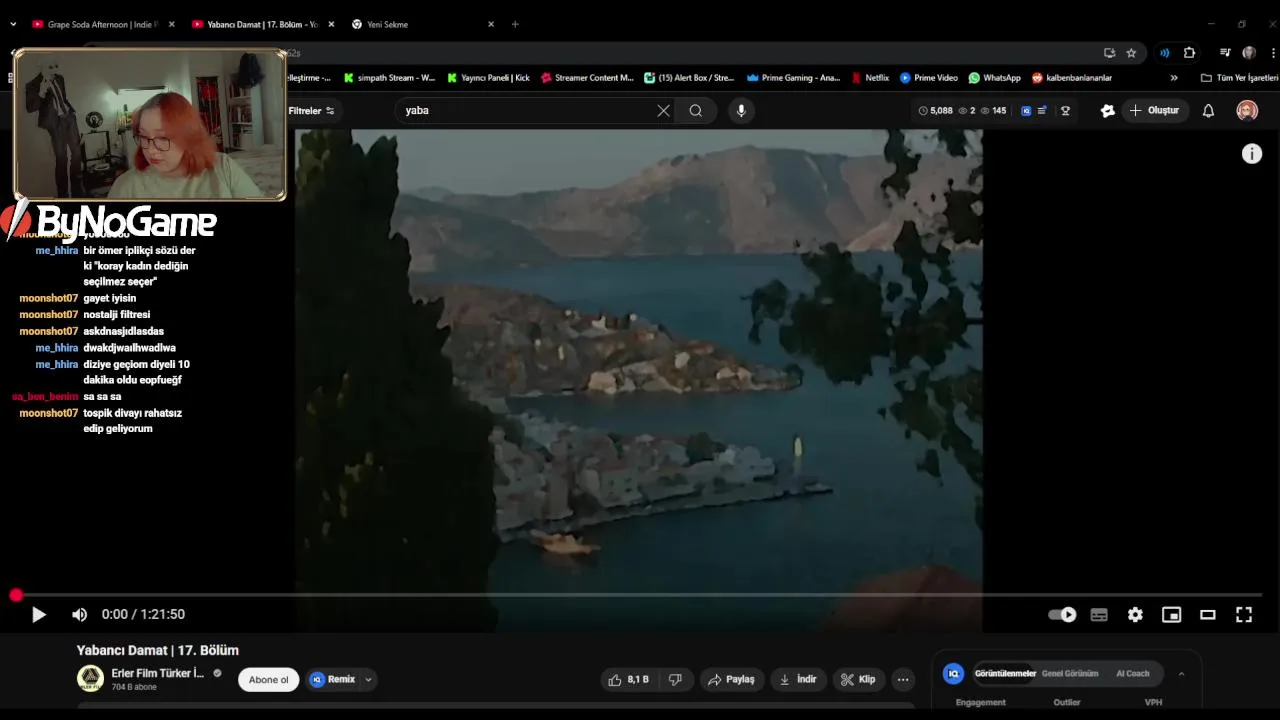This screenshot has width=1280, height=720.
Task: Open the YouTube account avatar menu
Action: 1247,111
